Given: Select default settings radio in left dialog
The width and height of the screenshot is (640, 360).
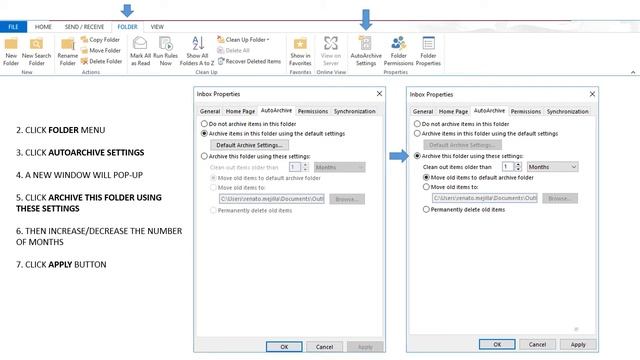Looking at the screenshot, I should (x=204, y=133).
